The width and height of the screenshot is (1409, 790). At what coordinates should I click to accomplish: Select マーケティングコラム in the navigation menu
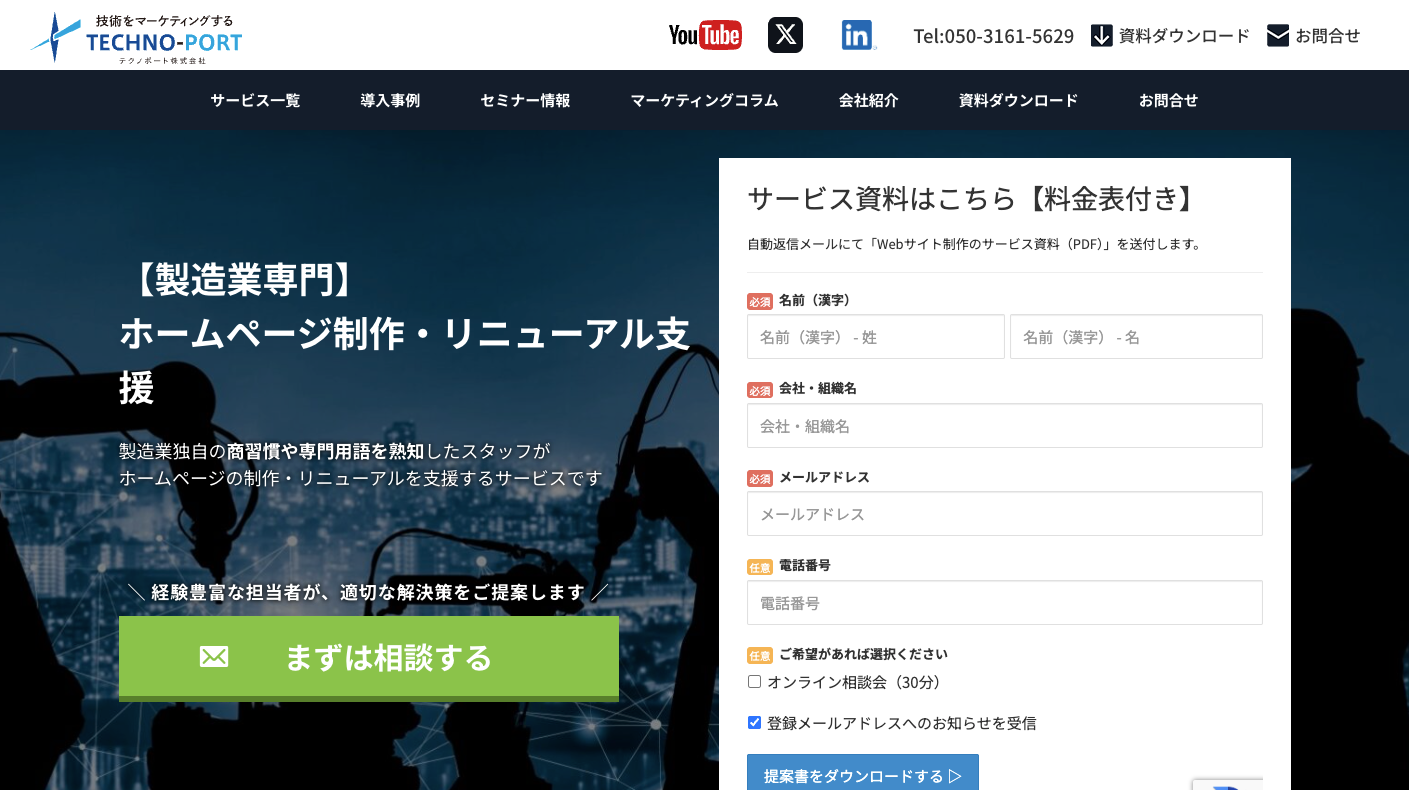click(x=704, y=100)
